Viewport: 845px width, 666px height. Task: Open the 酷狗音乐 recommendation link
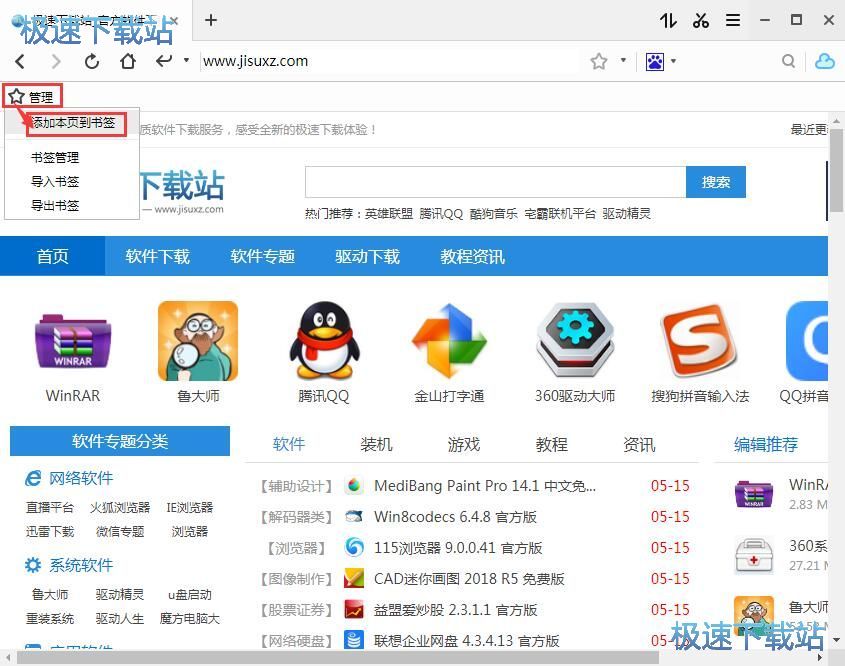click(494, 213)
